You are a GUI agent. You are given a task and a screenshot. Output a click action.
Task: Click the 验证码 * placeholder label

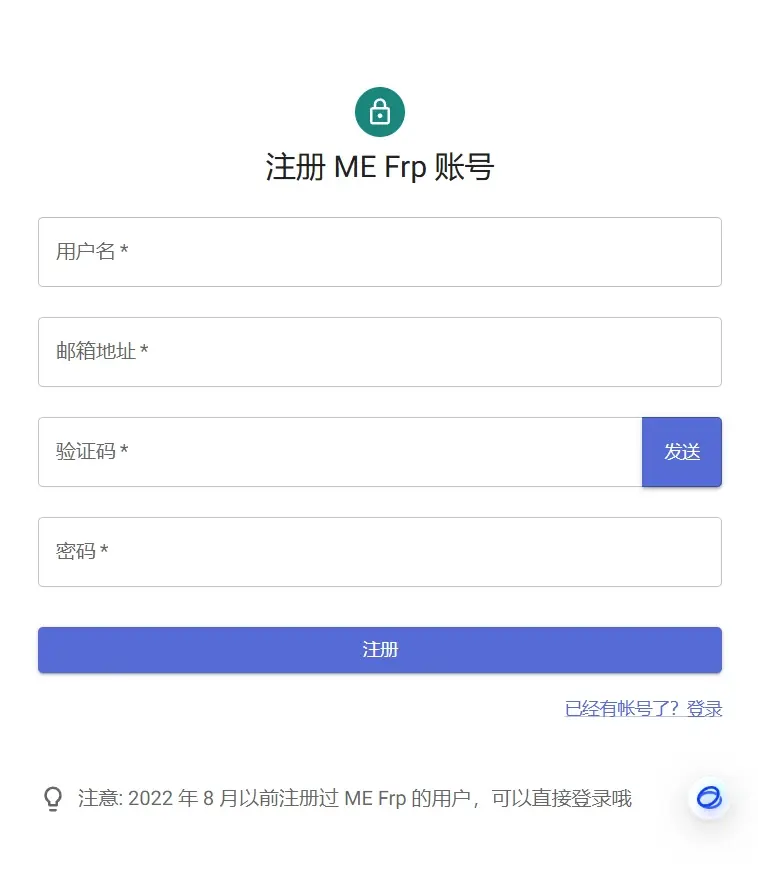click(x=92, y=452)
